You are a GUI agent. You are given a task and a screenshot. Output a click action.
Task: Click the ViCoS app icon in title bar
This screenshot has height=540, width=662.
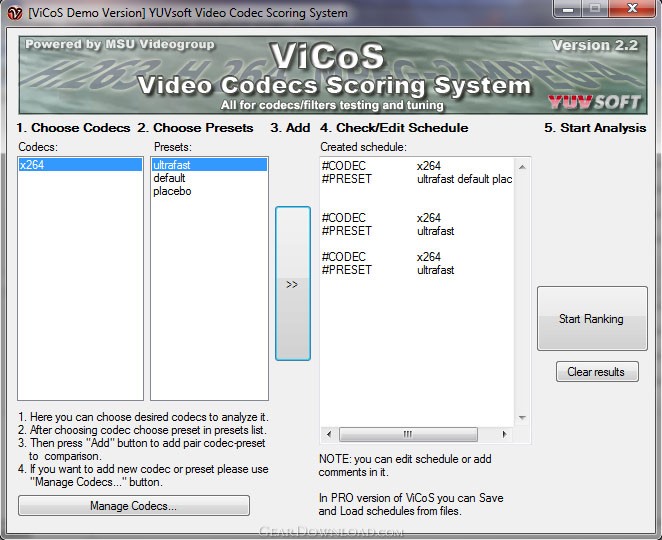click(x=15, y=13)
